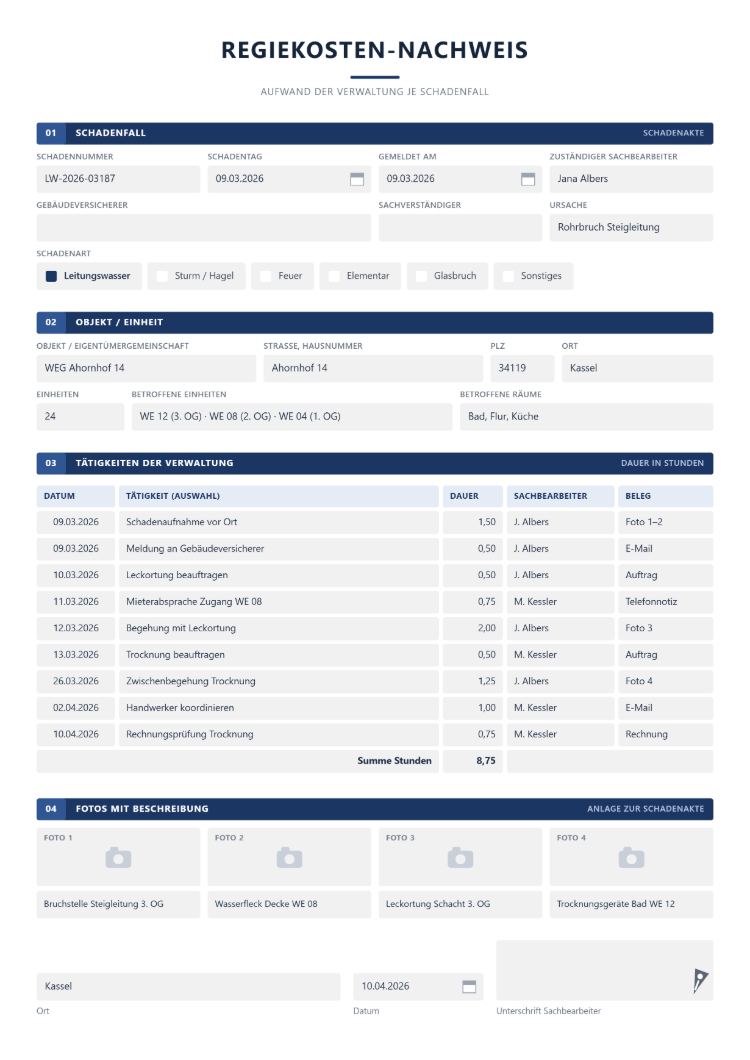Click Sachbearbeiter cell on 02.04.2026 row
Viewport: 750px width, 1060px height.
(561, 708)
